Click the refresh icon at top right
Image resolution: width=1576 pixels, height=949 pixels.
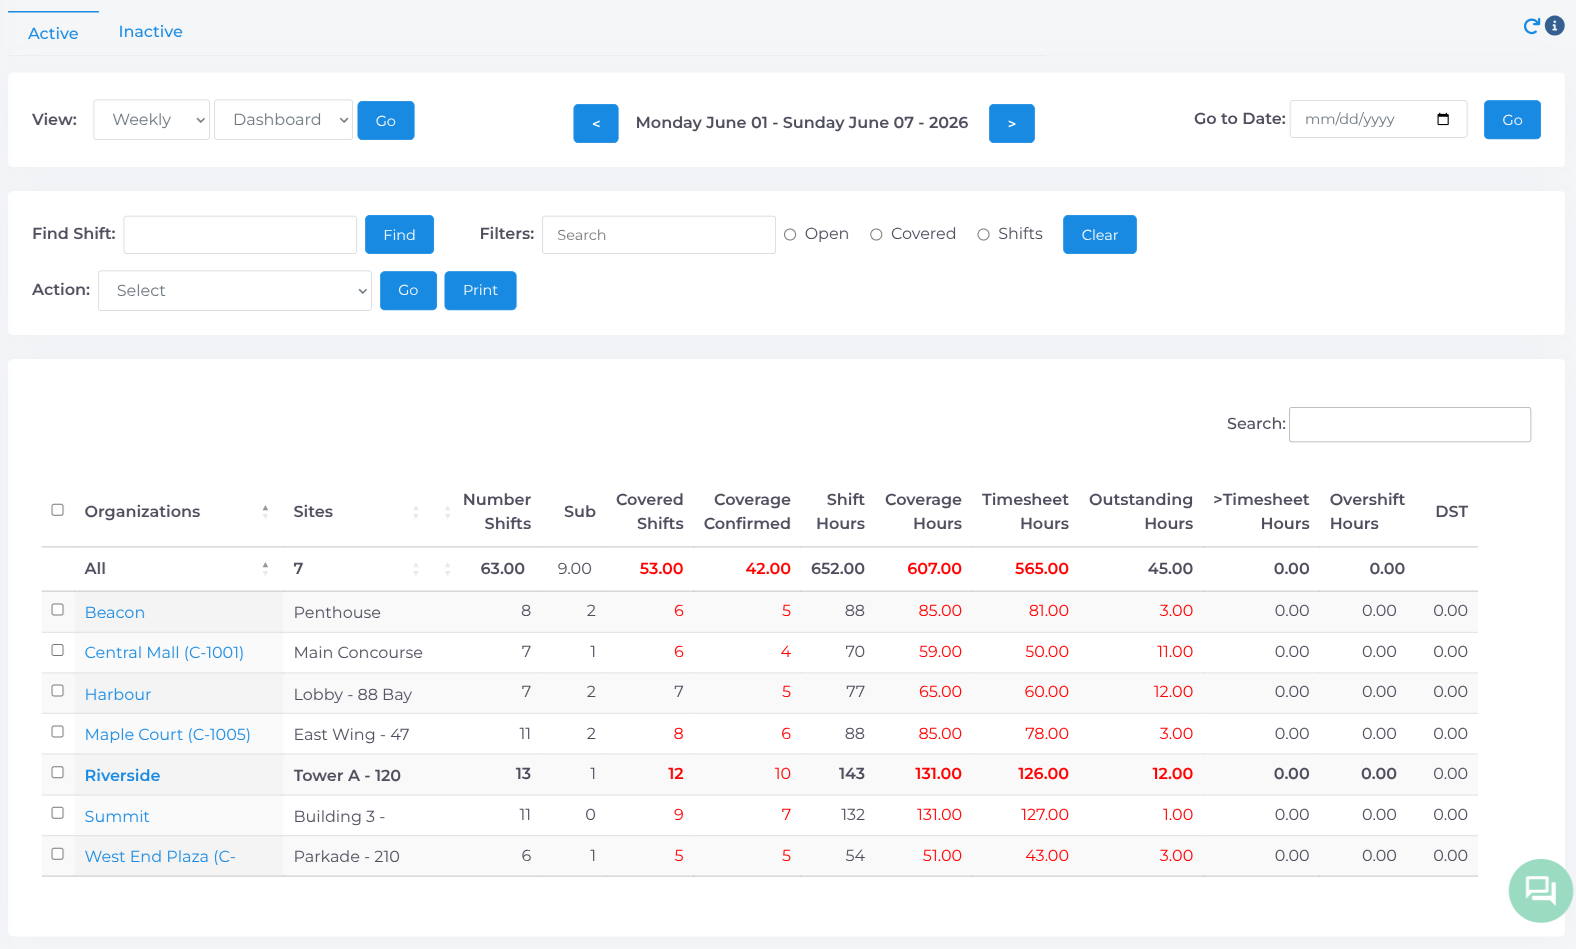(1531, 26)
